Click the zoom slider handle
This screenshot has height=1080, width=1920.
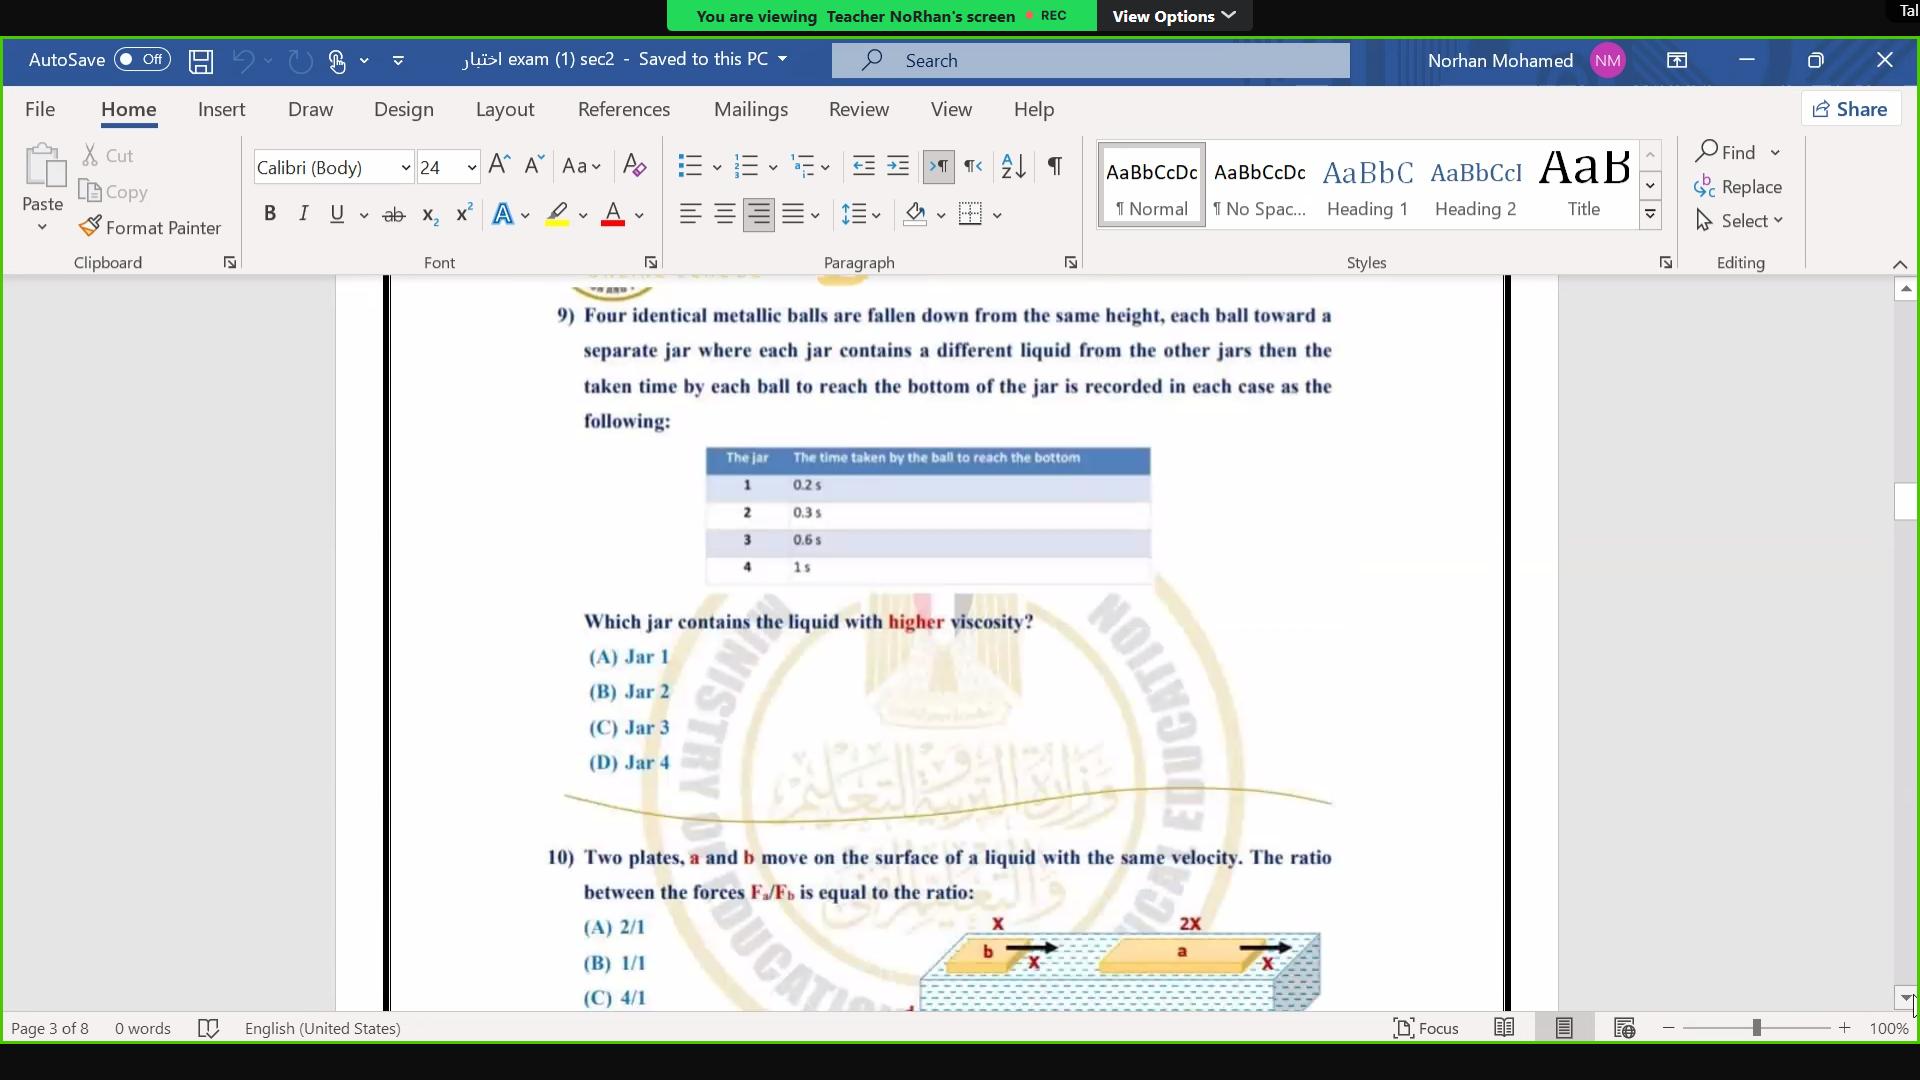click(1756, 1028)
